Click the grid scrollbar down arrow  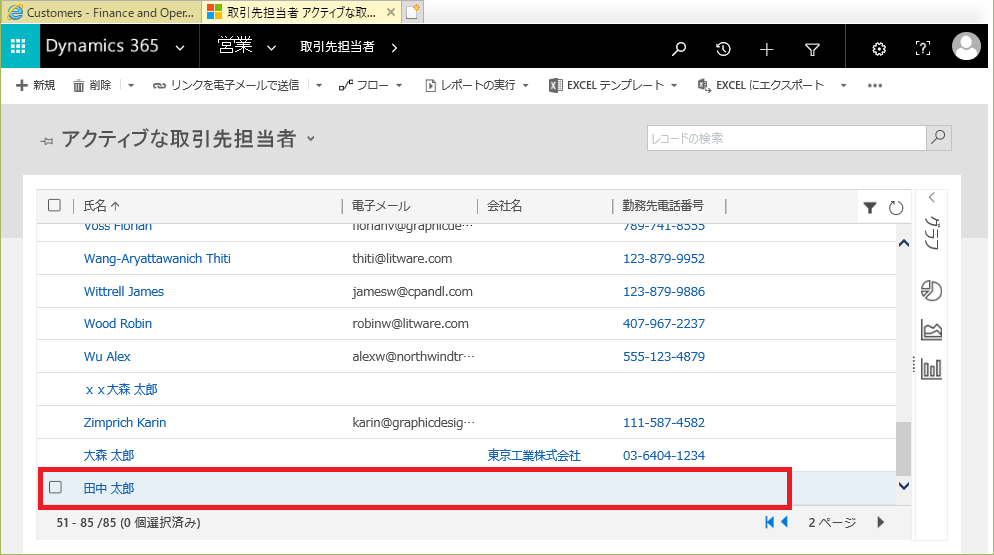click(904, 486)
